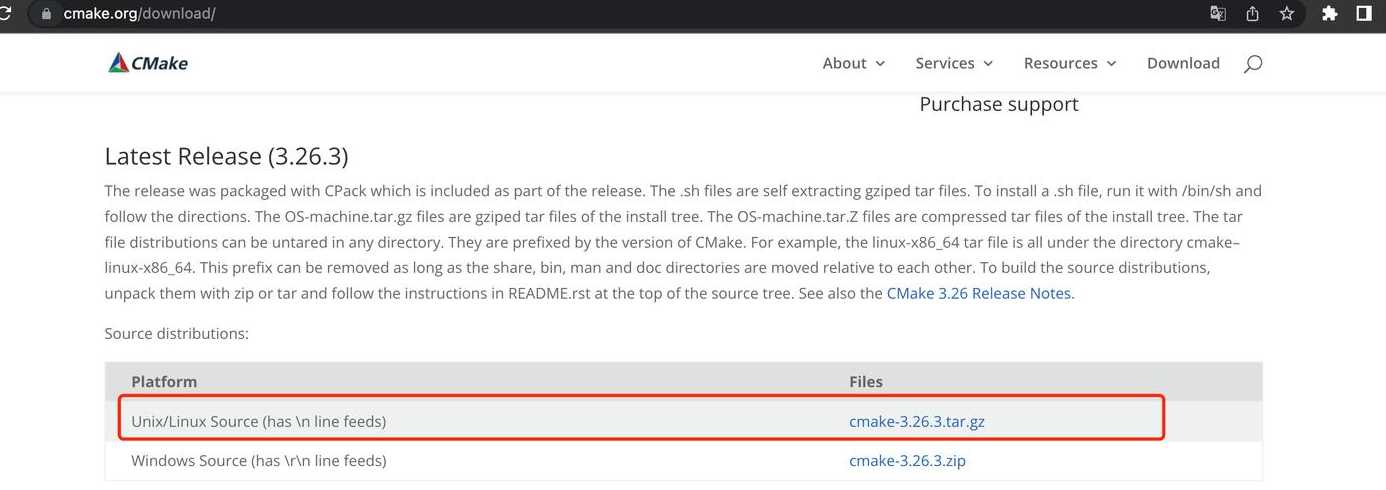Open CMake 3.26 Release Notes link
Screen dimensions: 1386x490
979,294
